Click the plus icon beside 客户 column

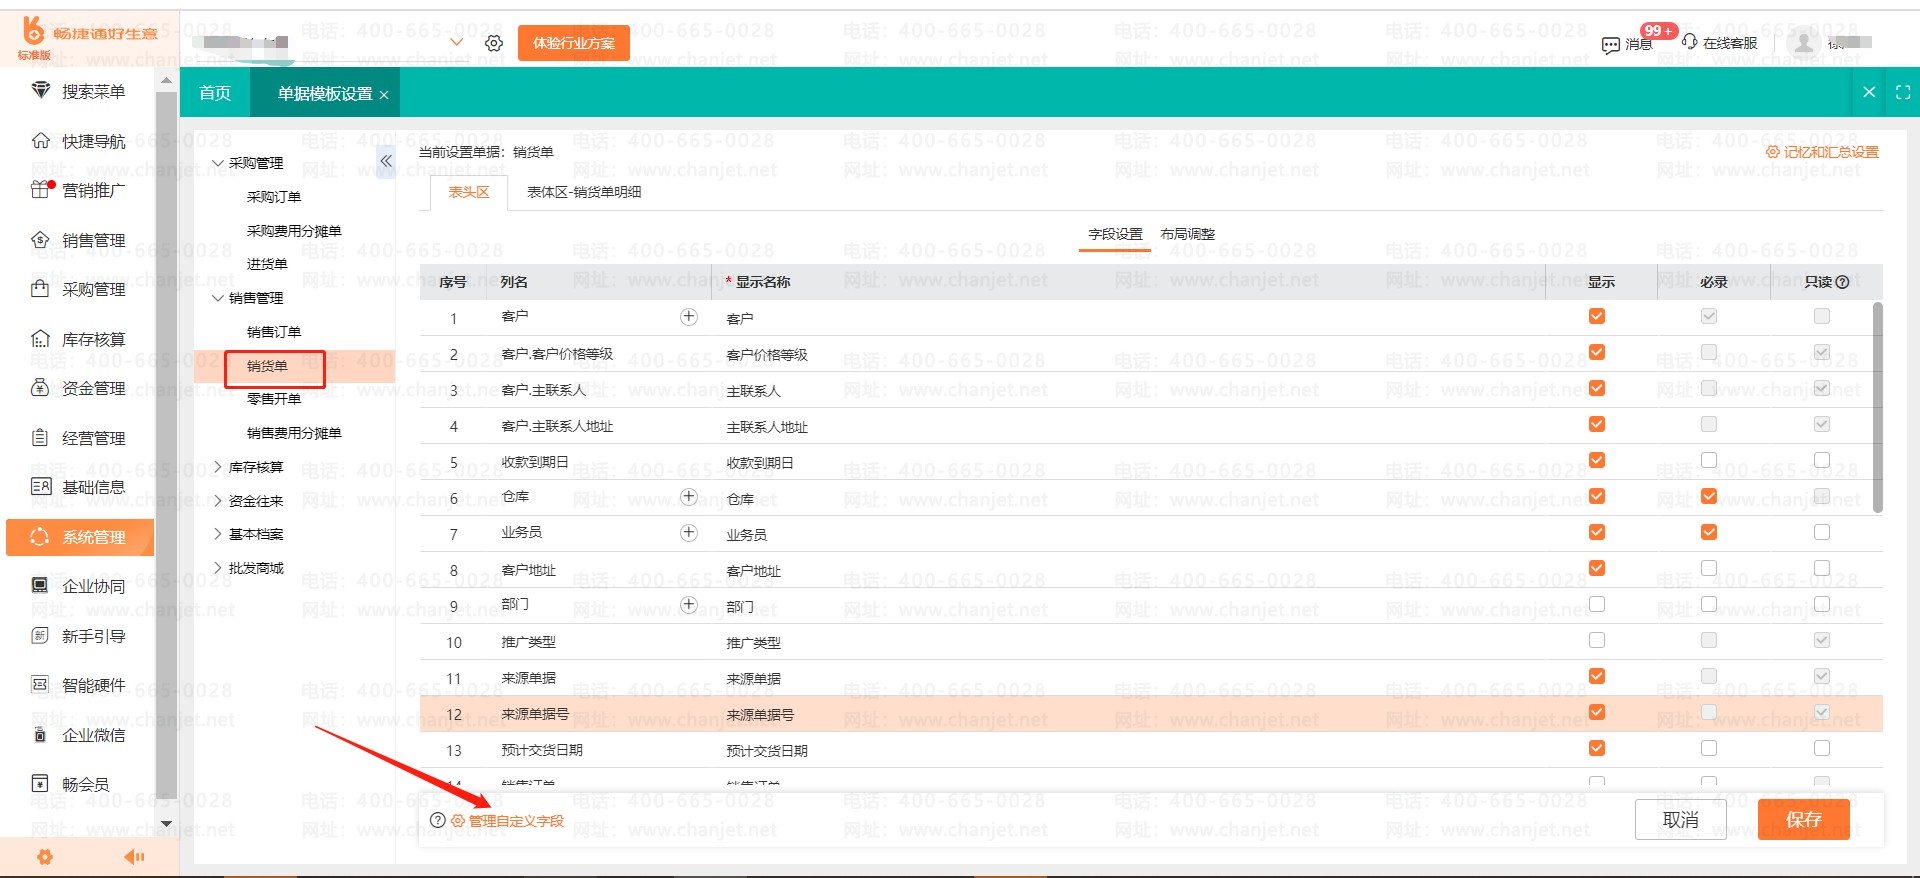689,317
